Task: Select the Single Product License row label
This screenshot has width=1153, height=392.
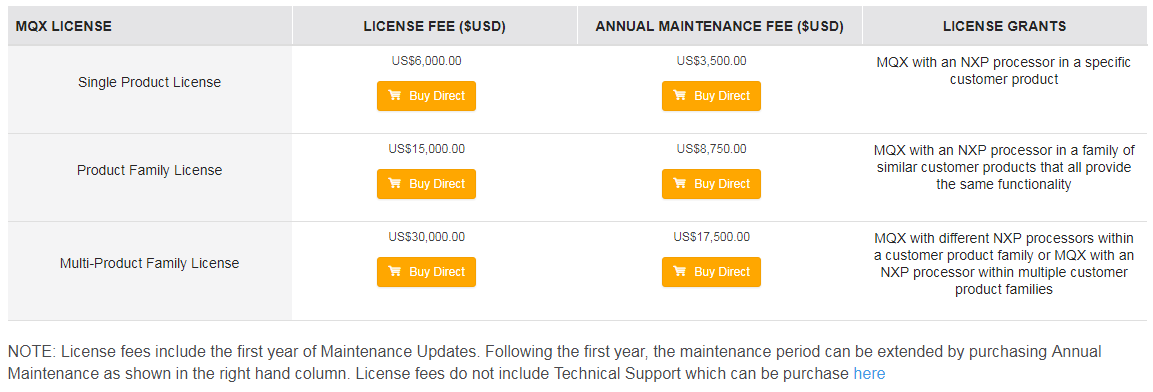Action: (x=149, y=82)
